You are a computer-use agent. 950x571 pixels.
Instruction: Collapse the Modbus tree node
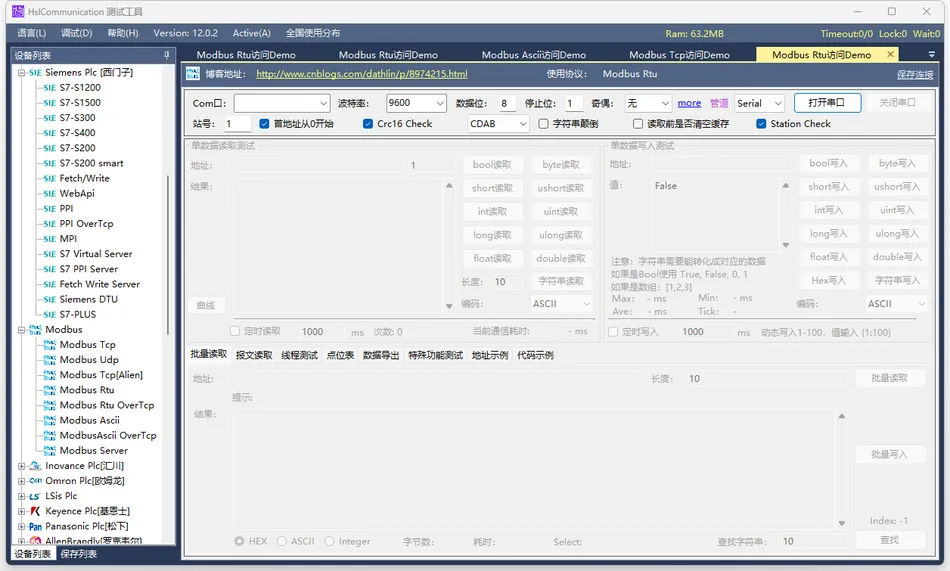21,330
